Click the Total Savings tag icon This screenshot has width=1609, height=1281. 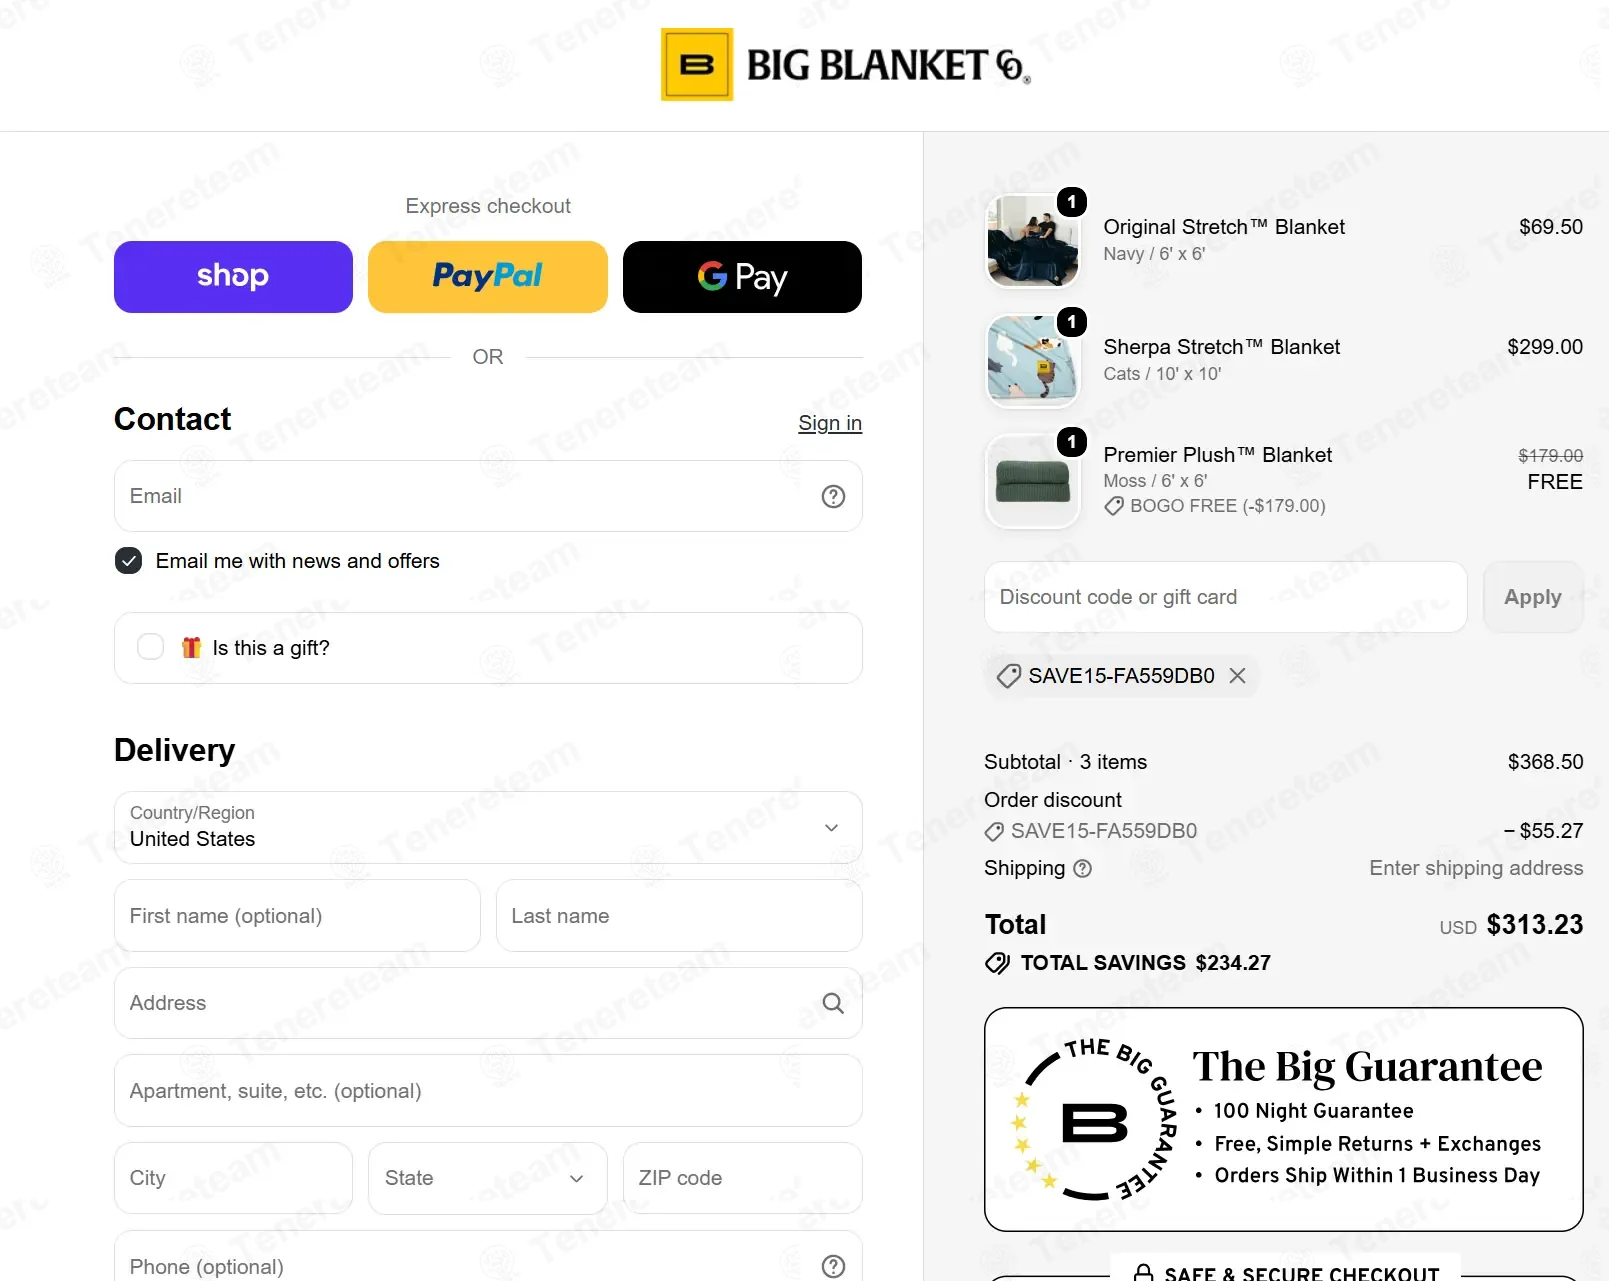pyautogui.click(x=997, y=963)
